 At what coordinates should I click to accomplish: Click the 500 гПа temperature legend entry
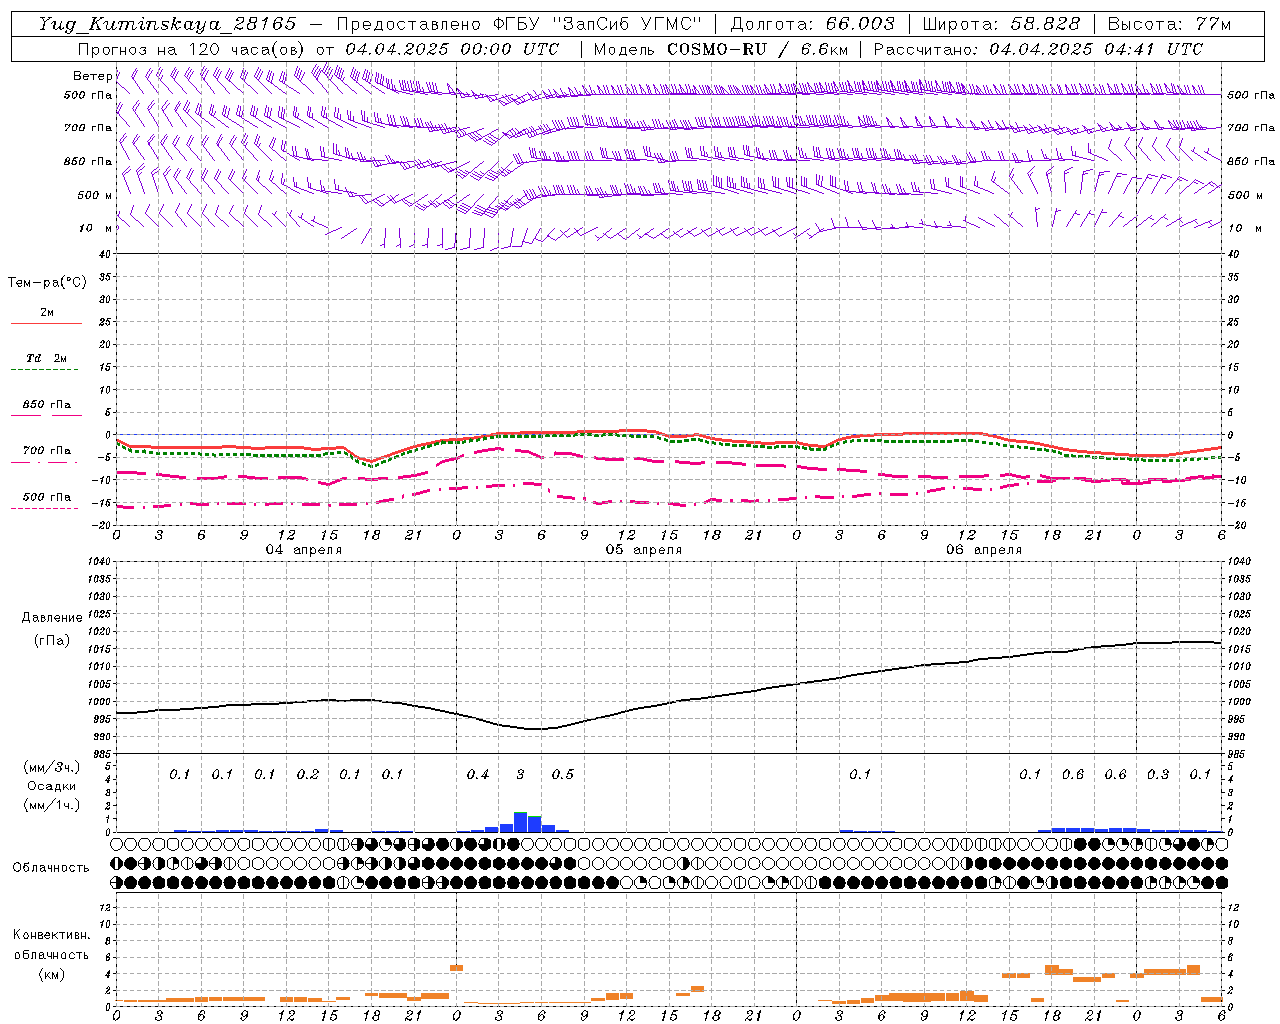point(47,496)
